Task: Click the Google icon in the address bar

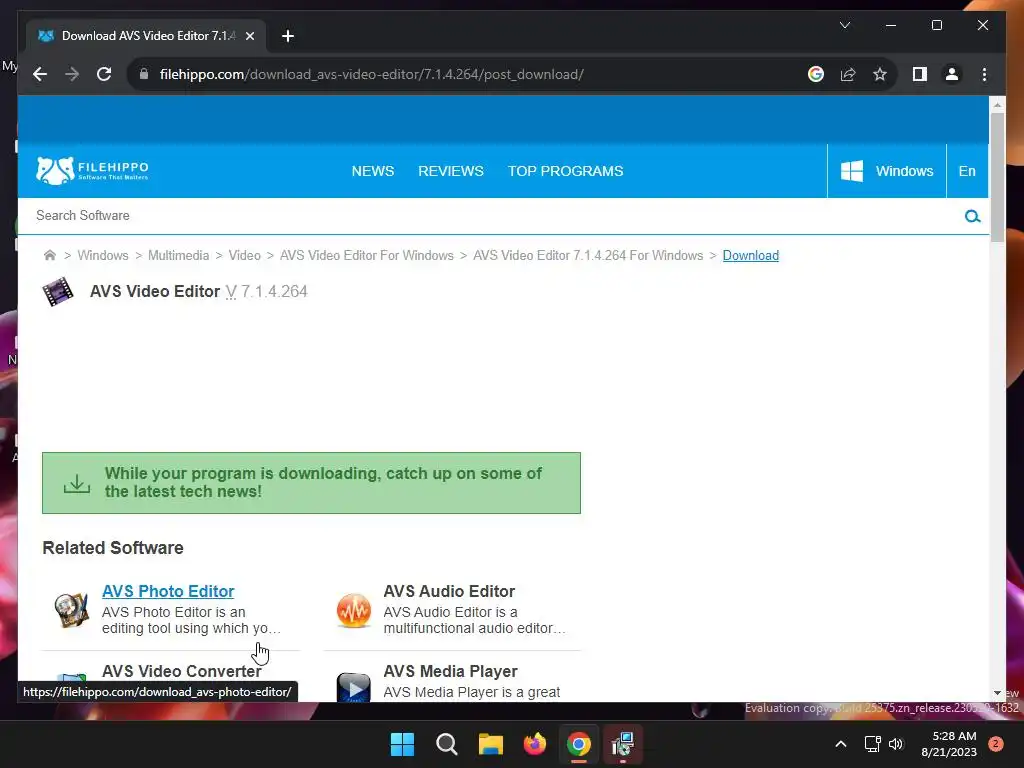Action: (x=816, y=74)
